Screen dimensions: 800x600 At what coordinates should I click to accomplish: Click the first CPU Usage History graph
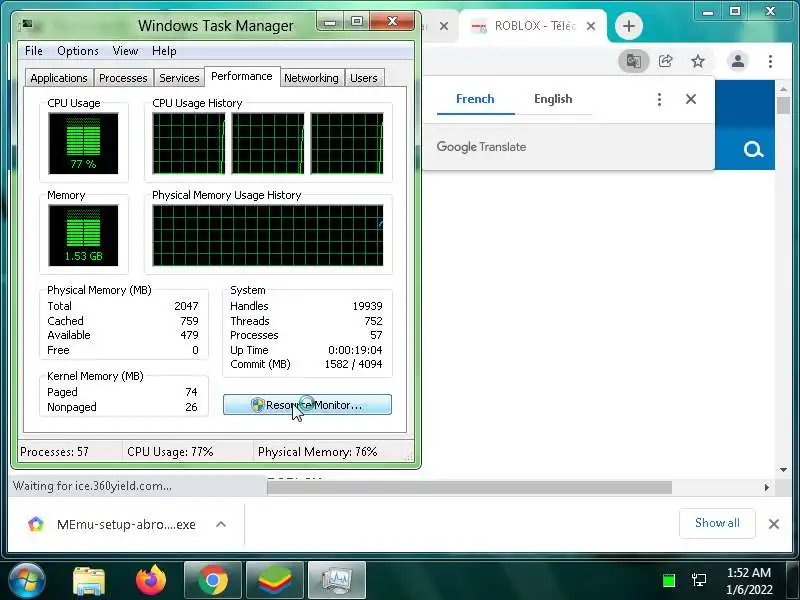189,143
